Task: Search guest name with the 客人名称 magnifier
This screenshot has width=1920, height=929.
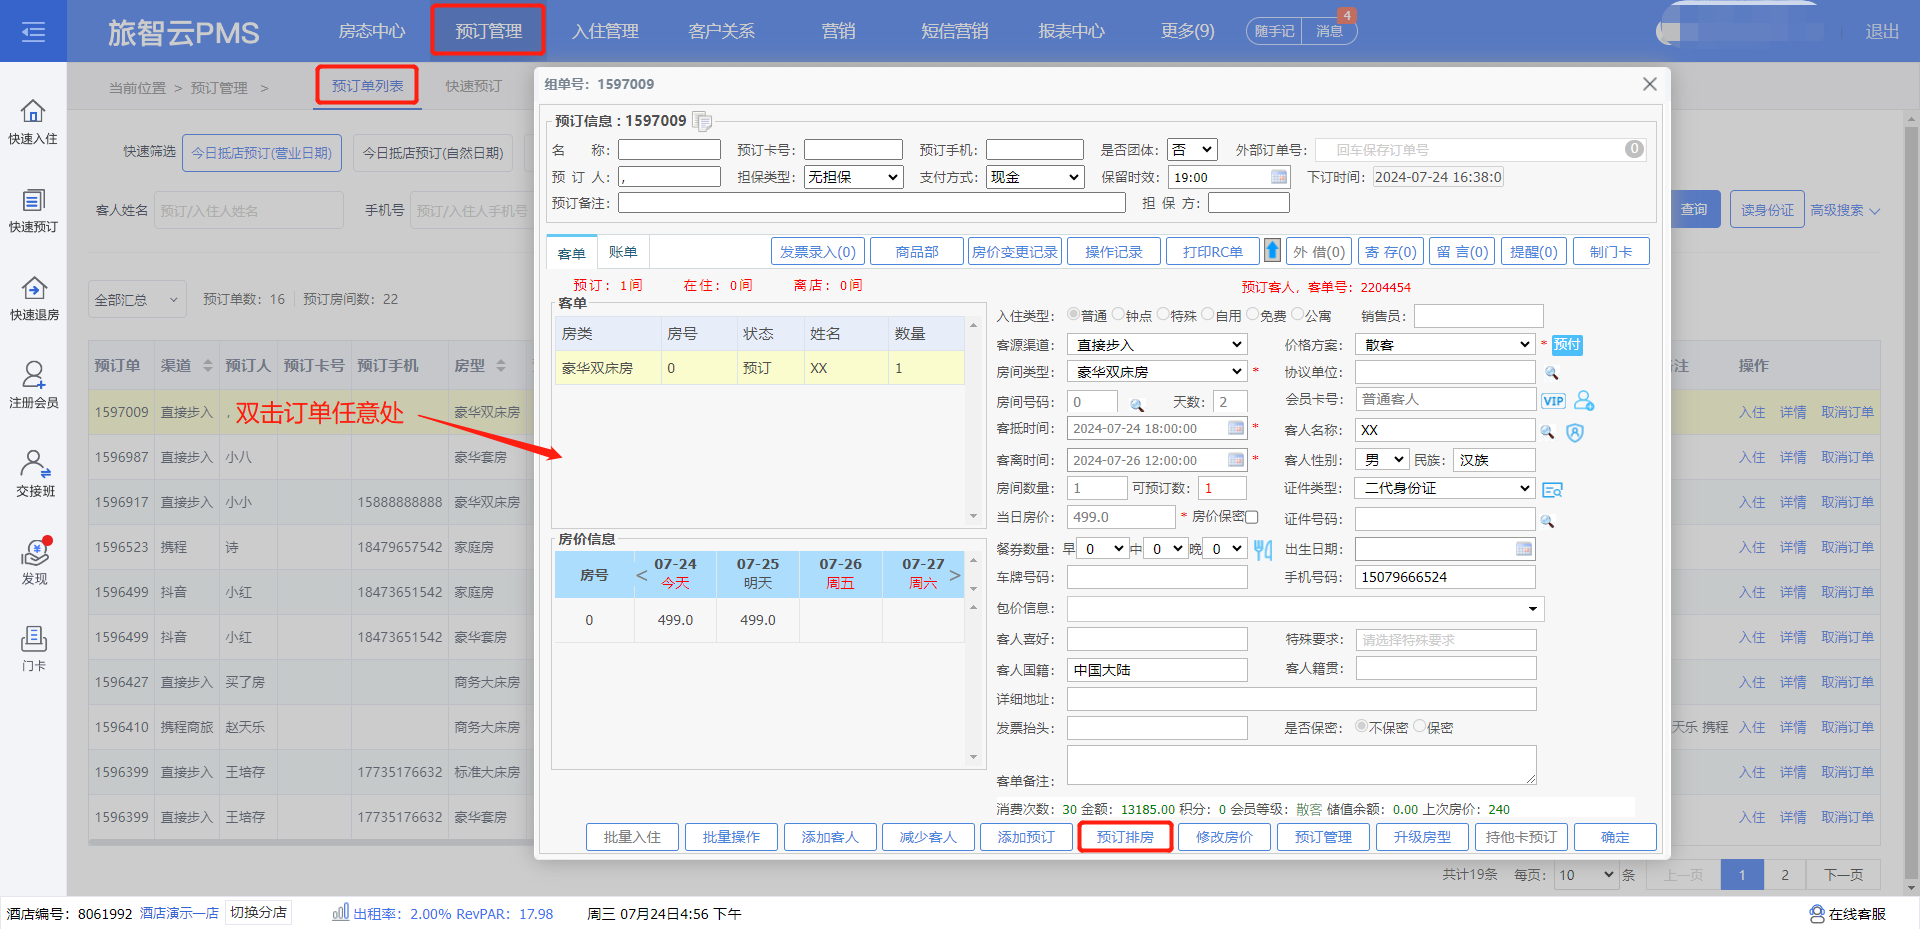Action: pyautogui.click(x=1547, y=432)
